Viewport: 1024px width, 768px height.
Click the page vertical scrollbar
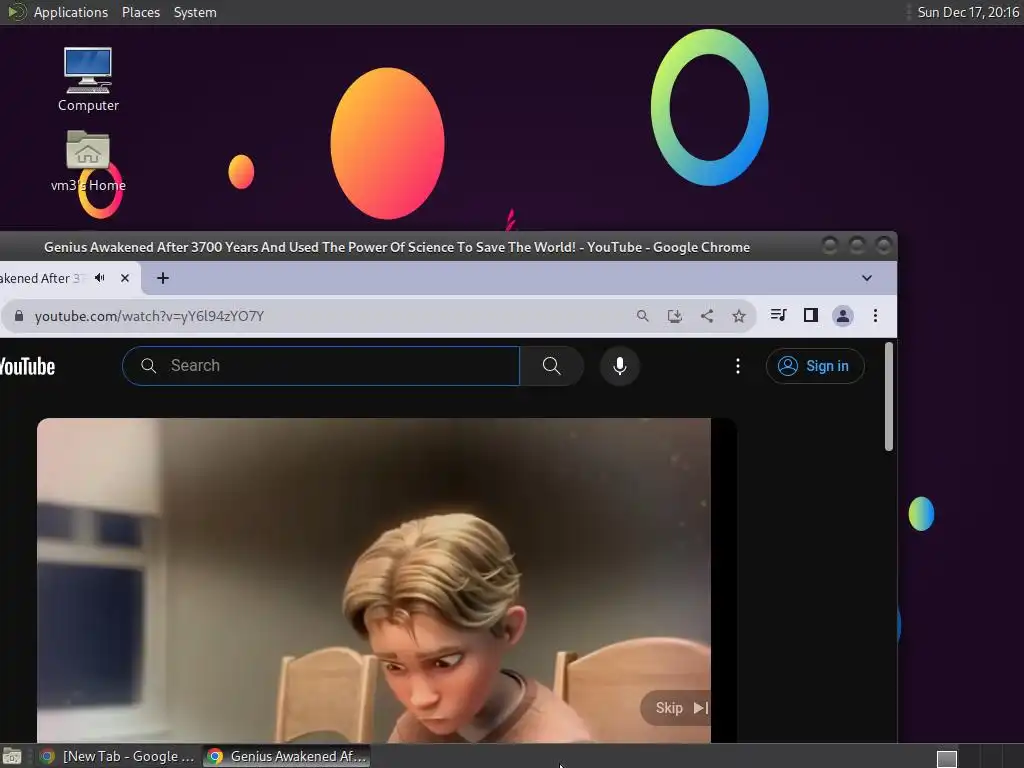[x=889, y=396]
